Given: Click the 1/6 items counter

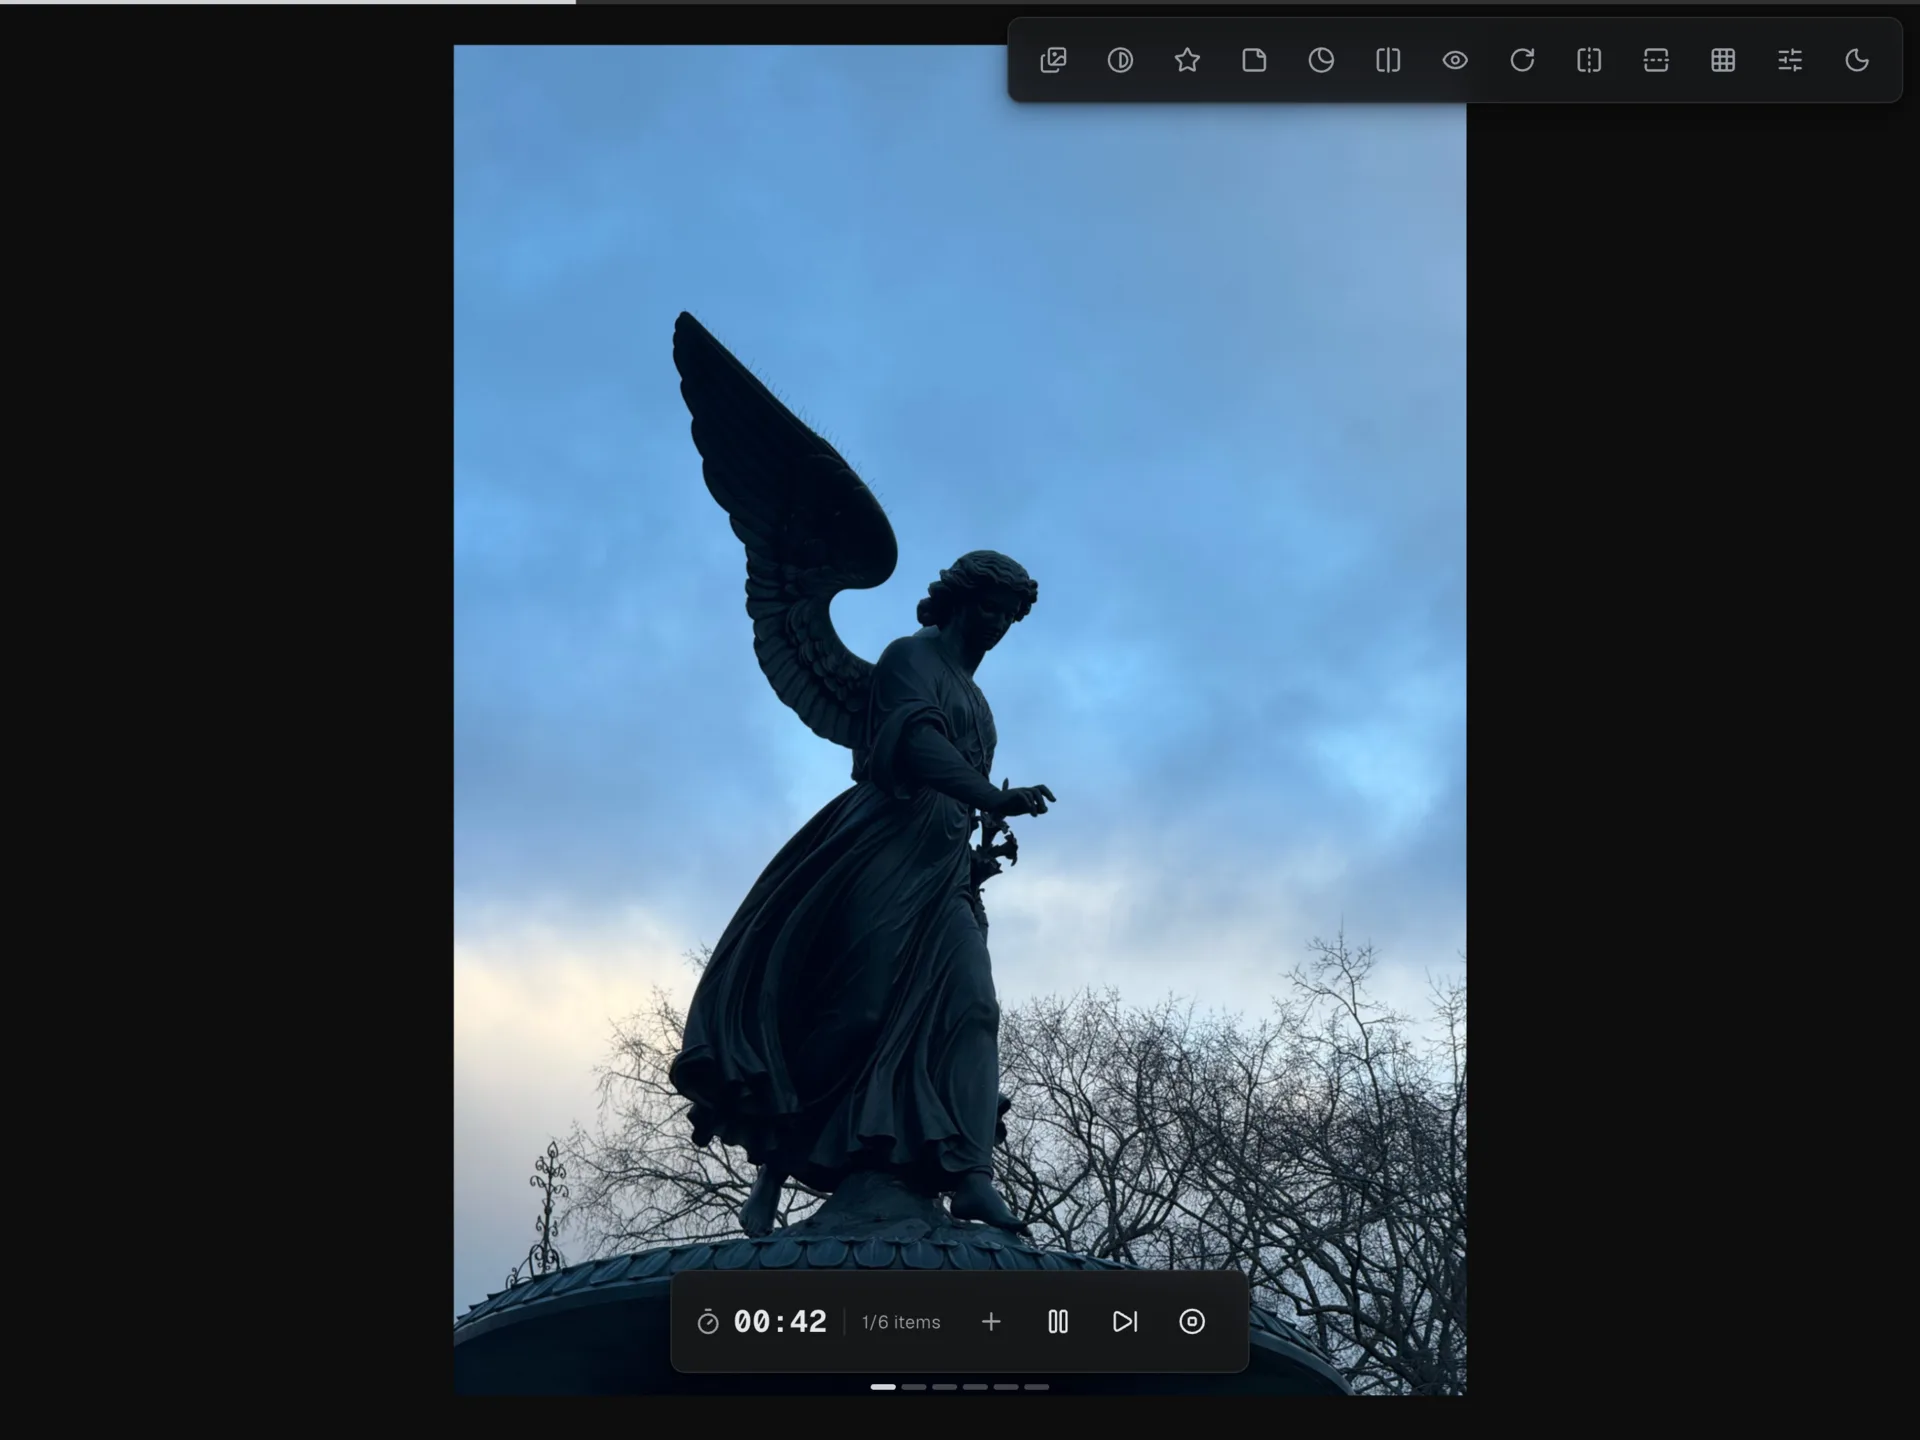Looking at the screenshot, I should point(901,1322).
